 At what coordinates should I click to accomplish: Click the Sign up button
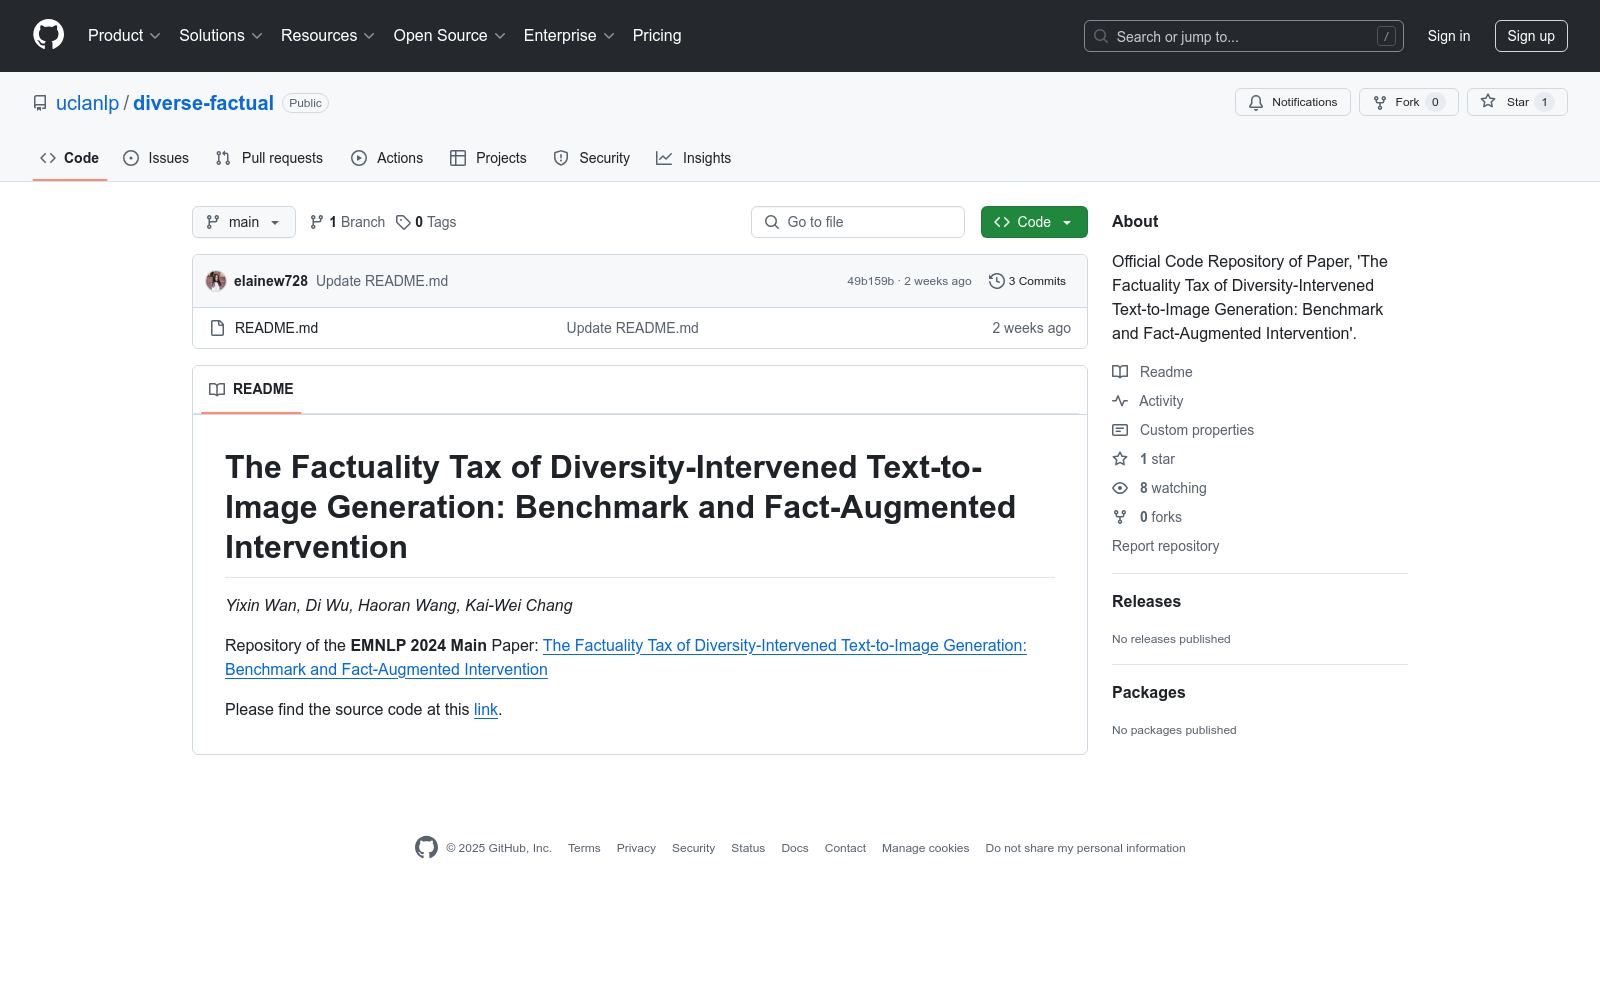pos(1531,36)
